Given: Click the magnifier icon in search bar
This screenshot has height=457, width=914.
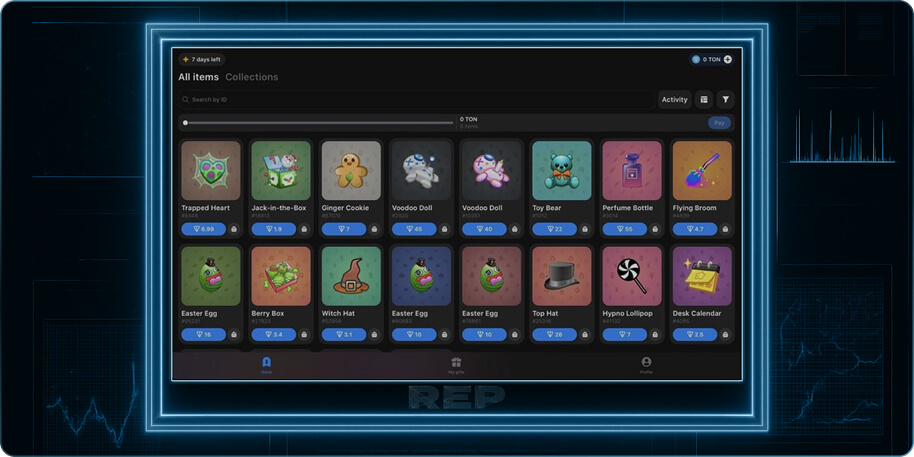Looking at the screenshot, I should click(185, 100).
